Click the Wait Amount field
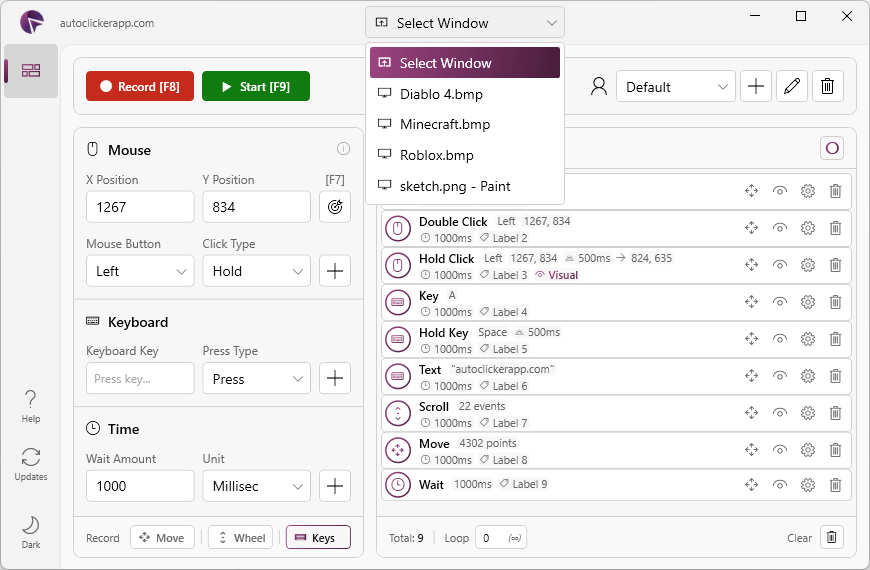This screenshot has height=570, width=870. tap(140, 486)
